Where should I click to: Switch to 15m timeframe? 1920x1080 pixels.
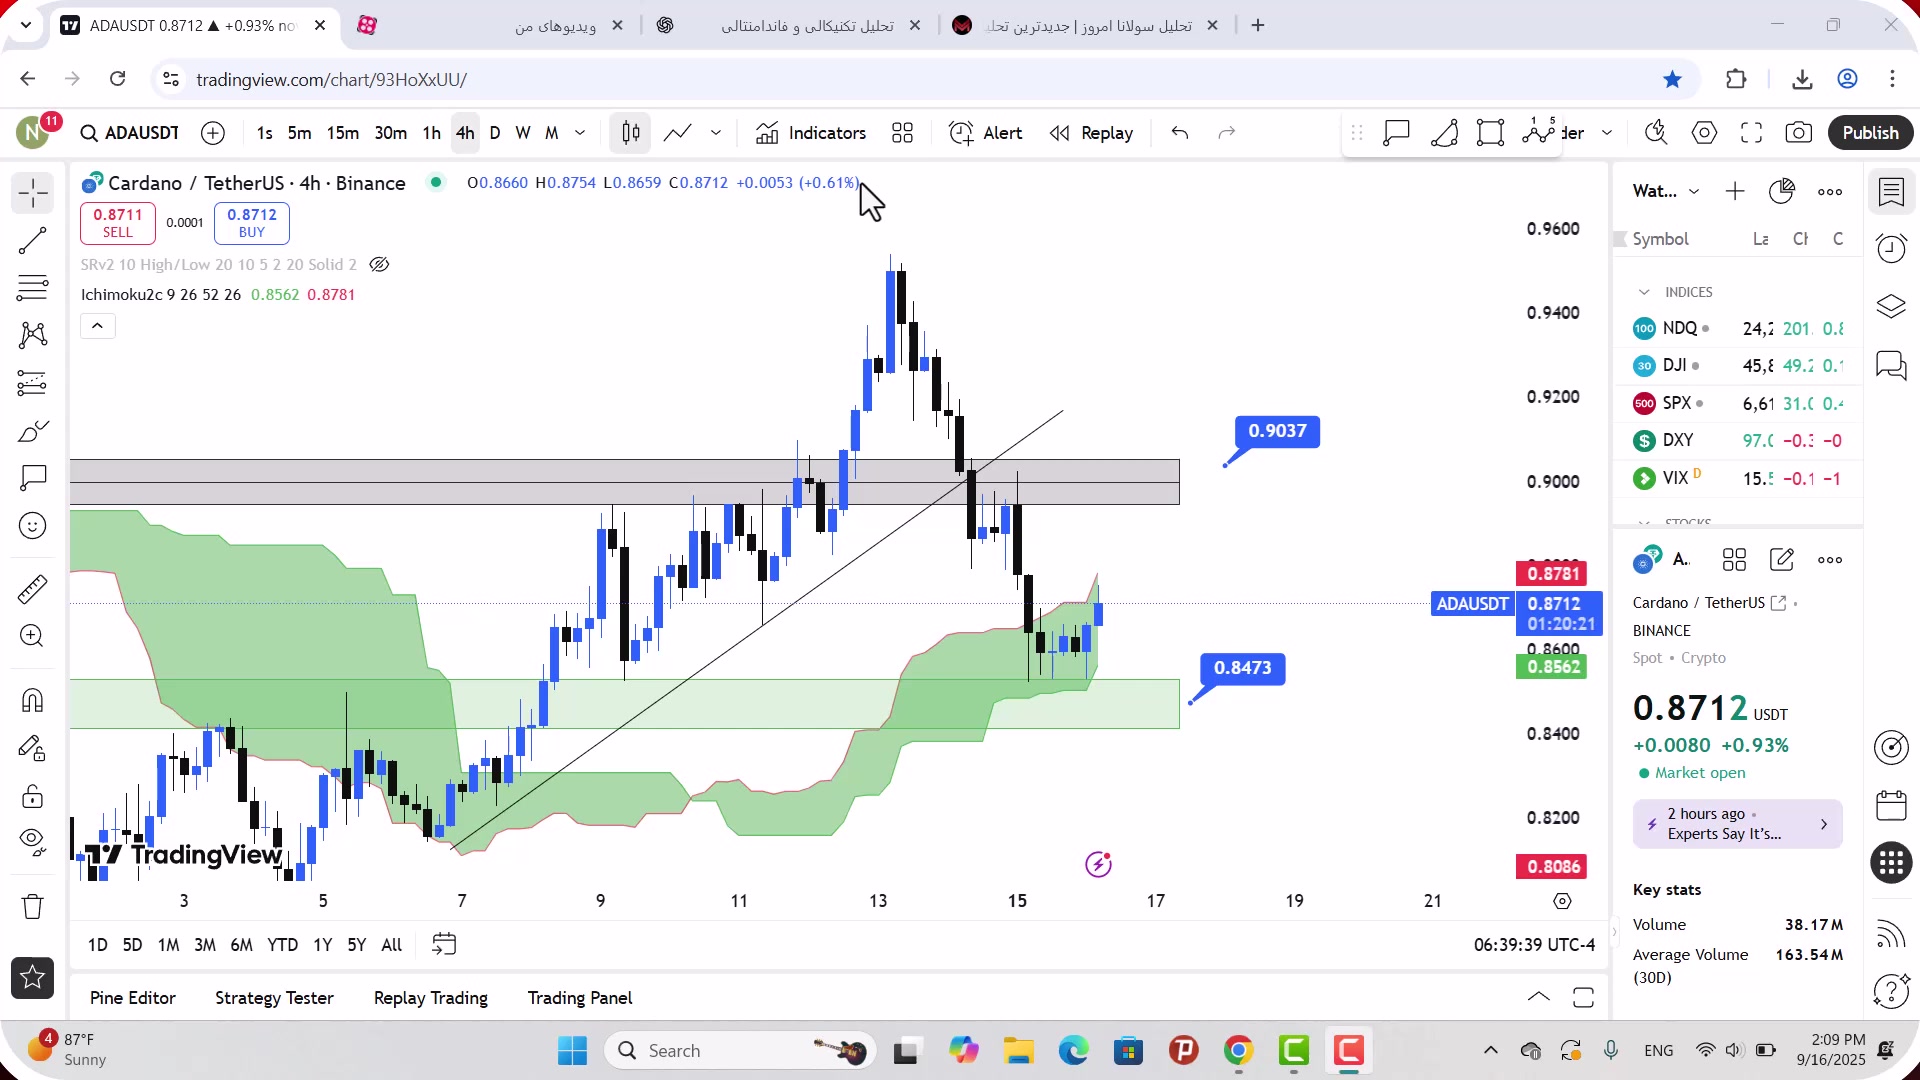342,133
